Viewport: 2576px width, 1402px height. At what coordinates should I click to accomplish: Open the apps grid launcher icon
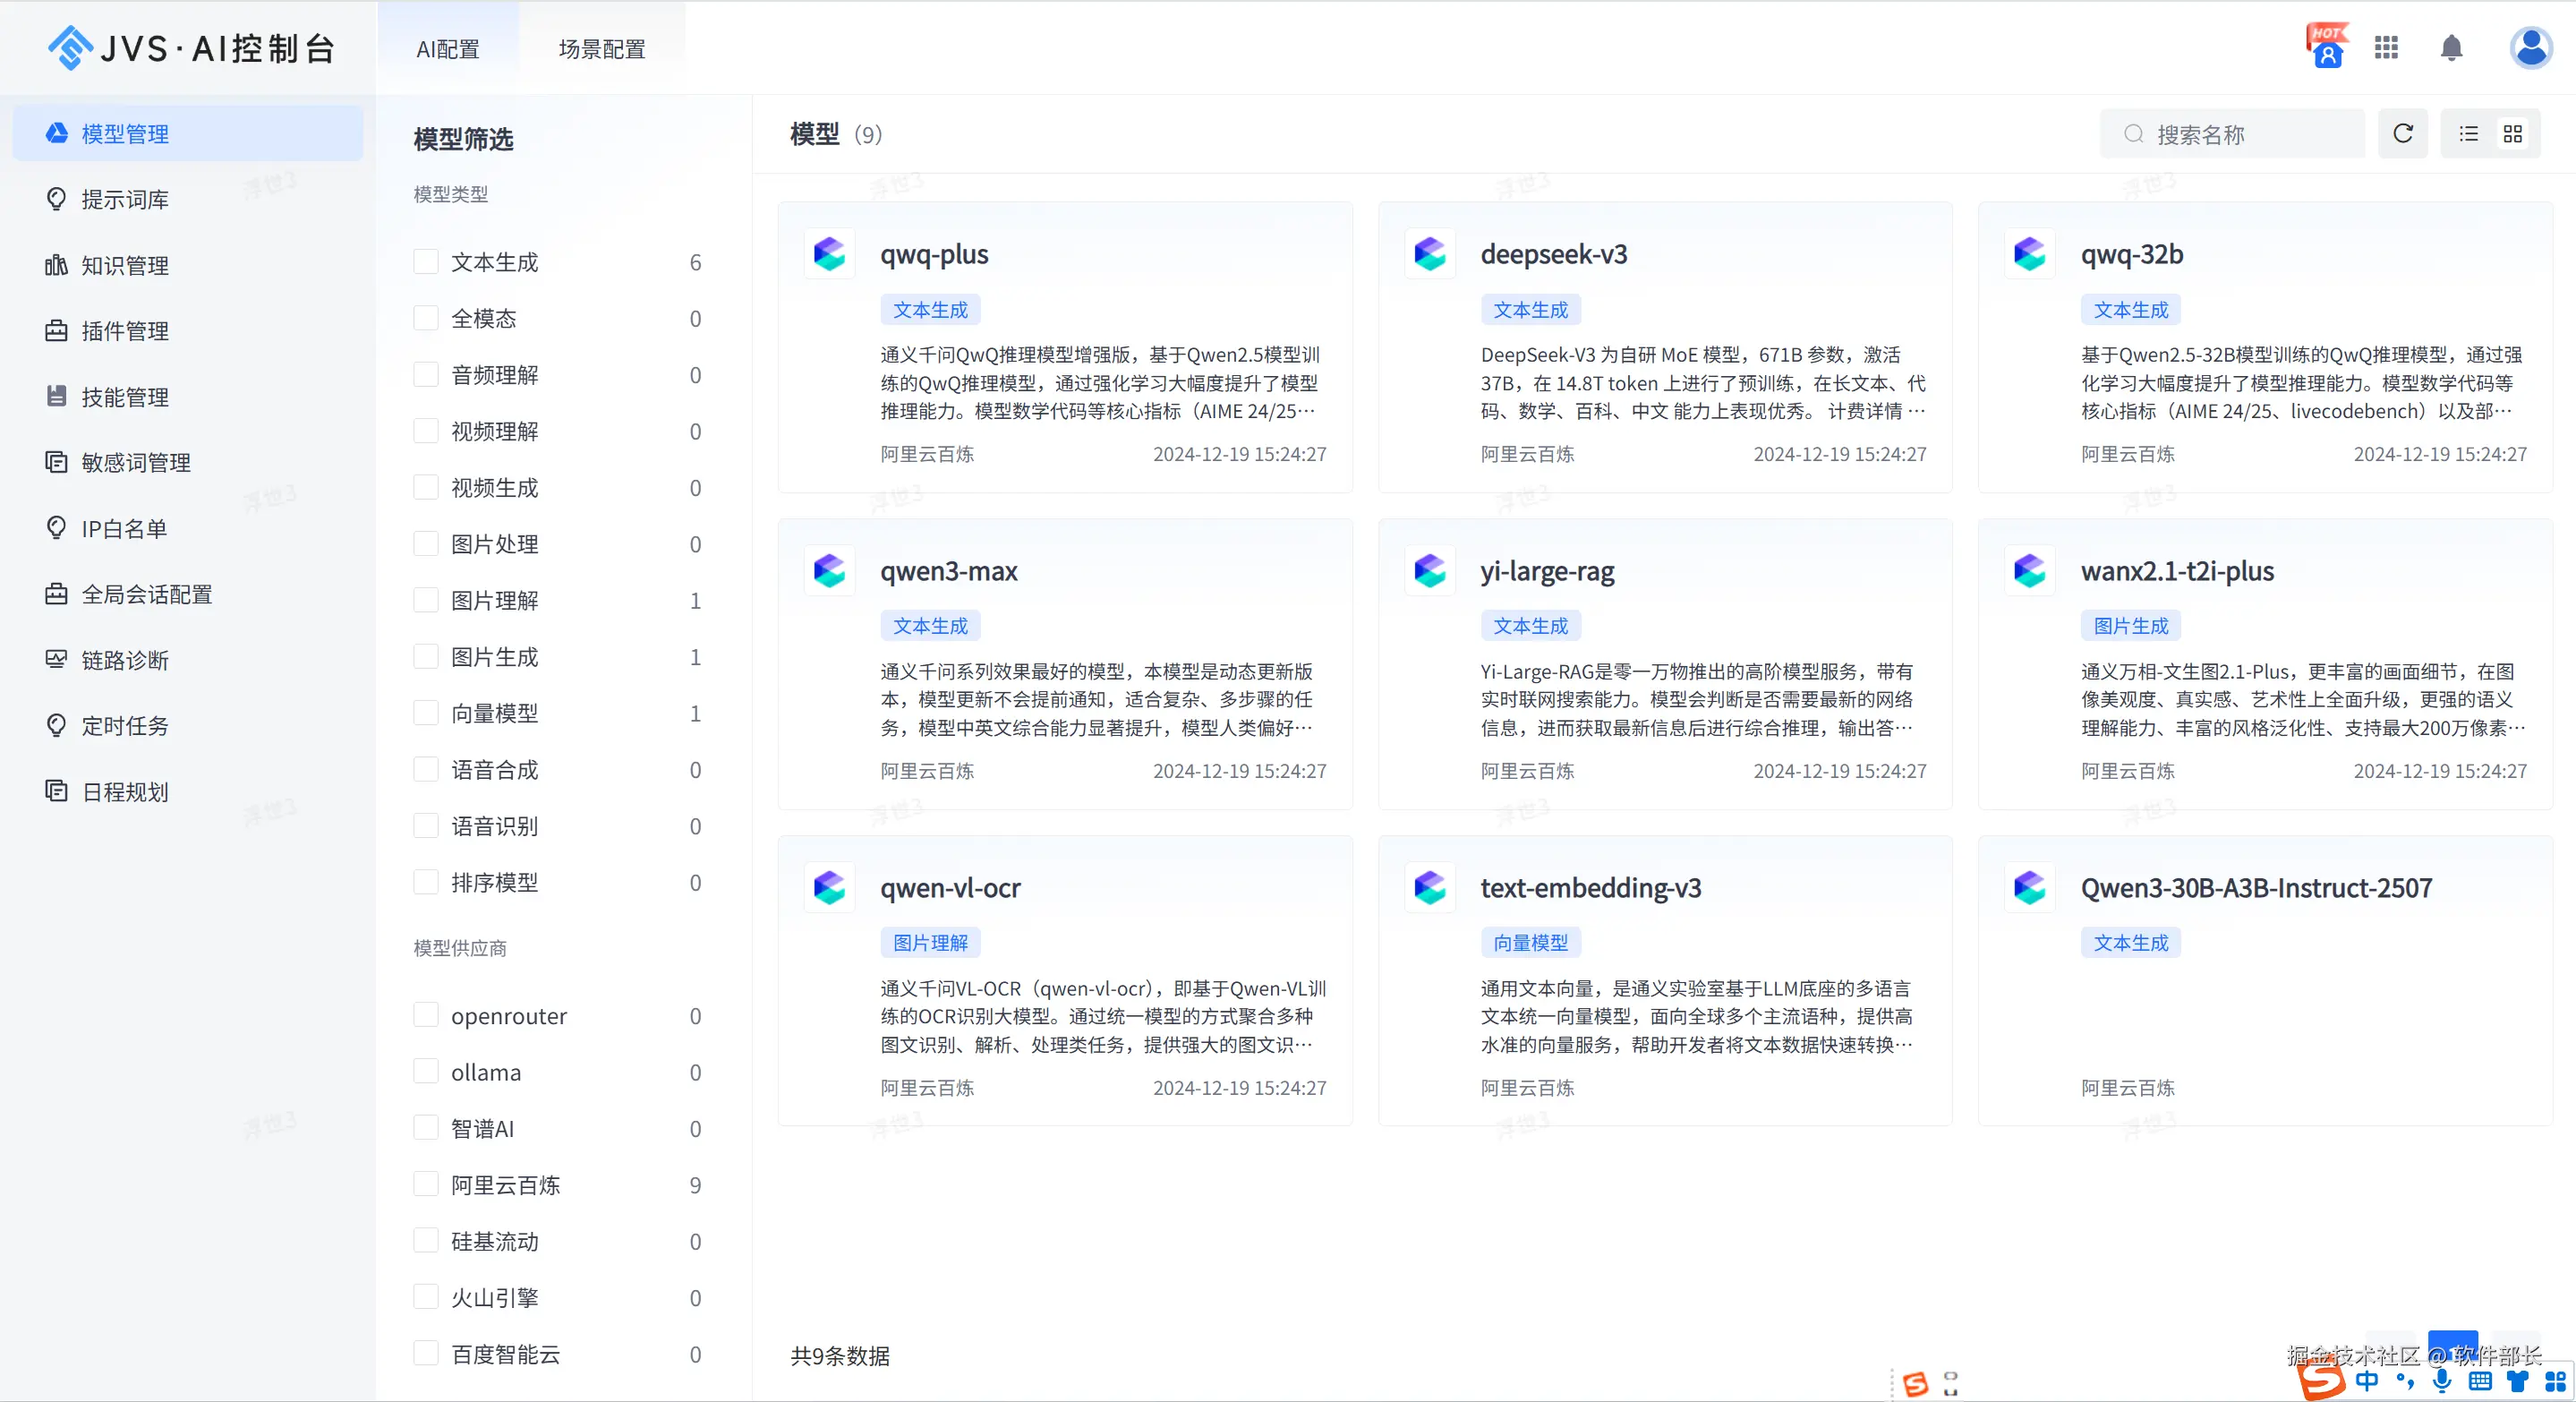(x=2386, y=48)
